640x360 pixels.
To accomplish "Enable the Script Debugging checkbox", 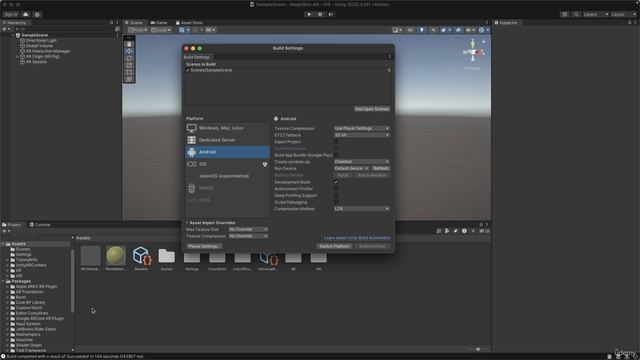I will 336,202.
